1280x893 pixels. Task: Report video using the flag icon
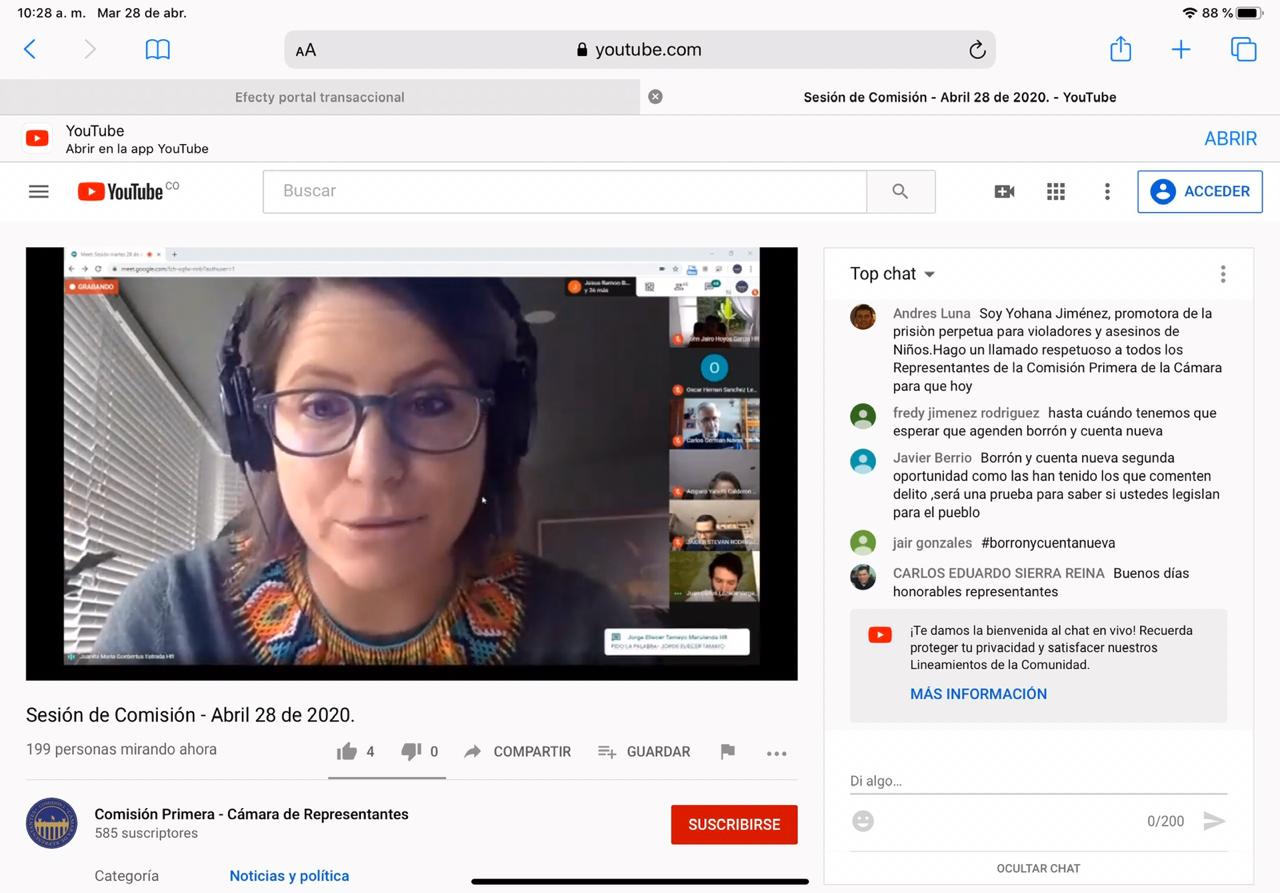[x=728, y=752]
